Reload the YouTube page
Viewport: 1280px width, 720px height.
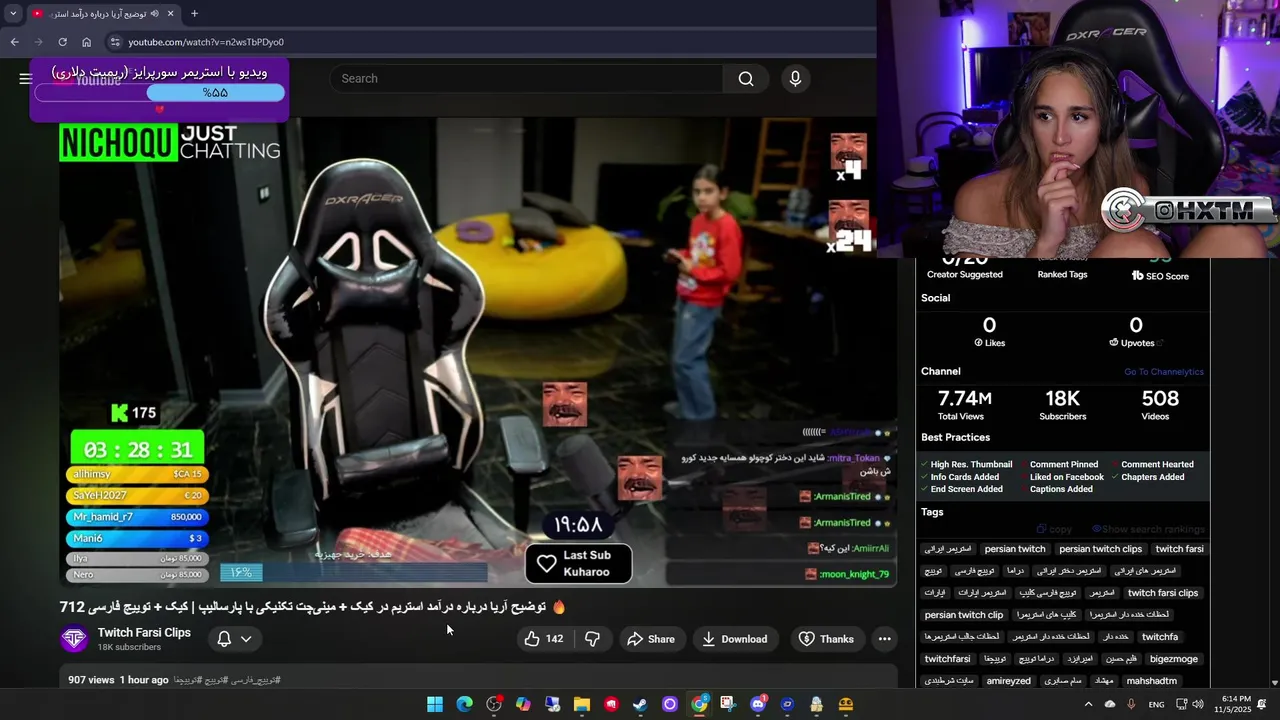point(62,42)
